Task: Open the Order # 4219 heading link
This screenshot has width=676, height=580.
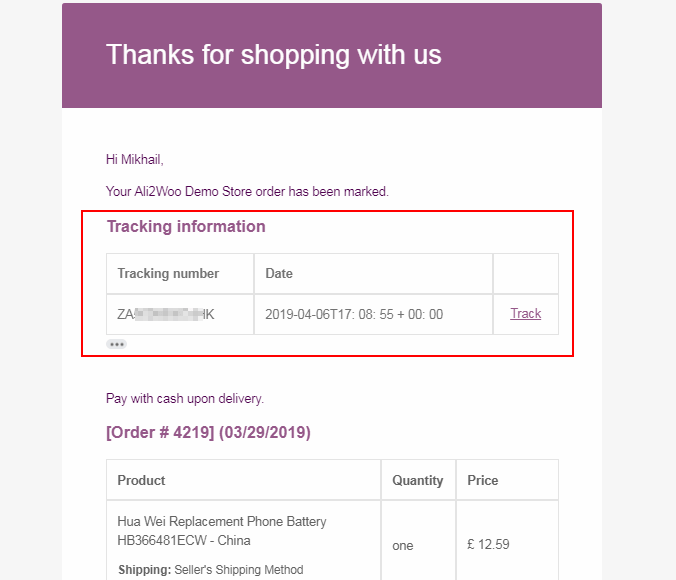Action: click(208, 433)
